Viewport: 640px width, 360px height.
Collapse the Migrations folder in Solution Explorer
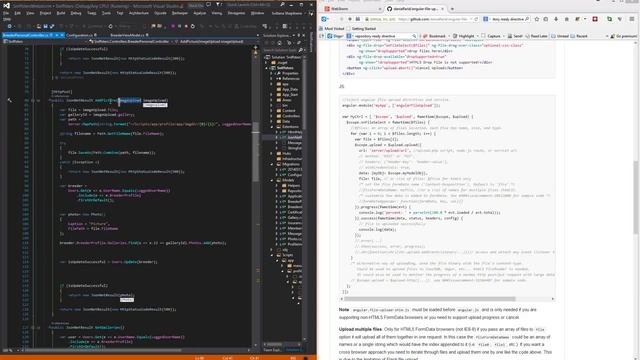(272, 164)
